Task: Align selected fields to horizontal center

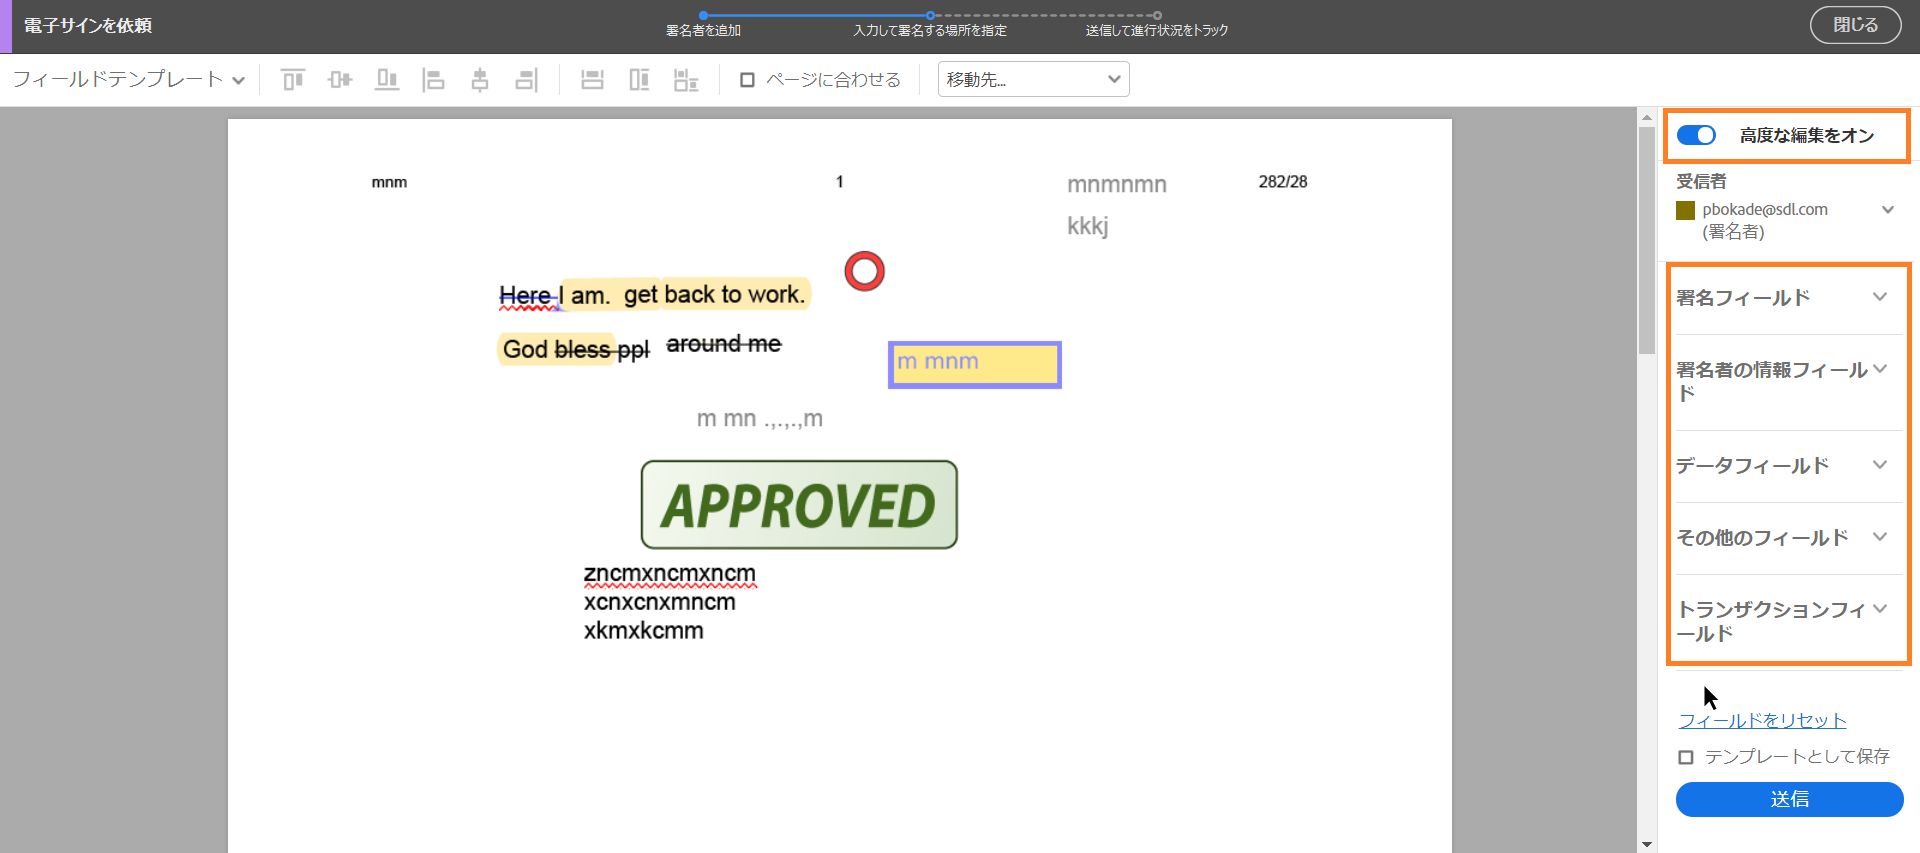Action: tap(480, 80)
